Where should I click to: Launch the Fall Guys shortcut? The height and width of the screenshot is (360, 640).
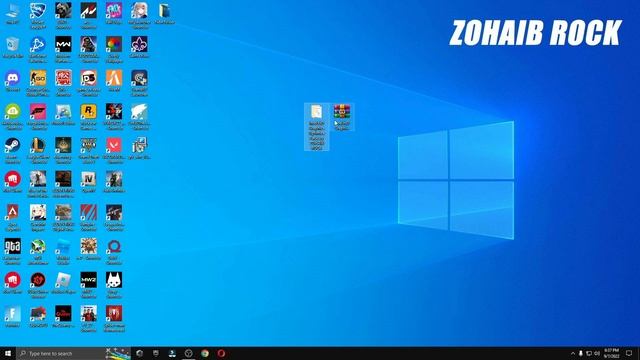(114, 13)
